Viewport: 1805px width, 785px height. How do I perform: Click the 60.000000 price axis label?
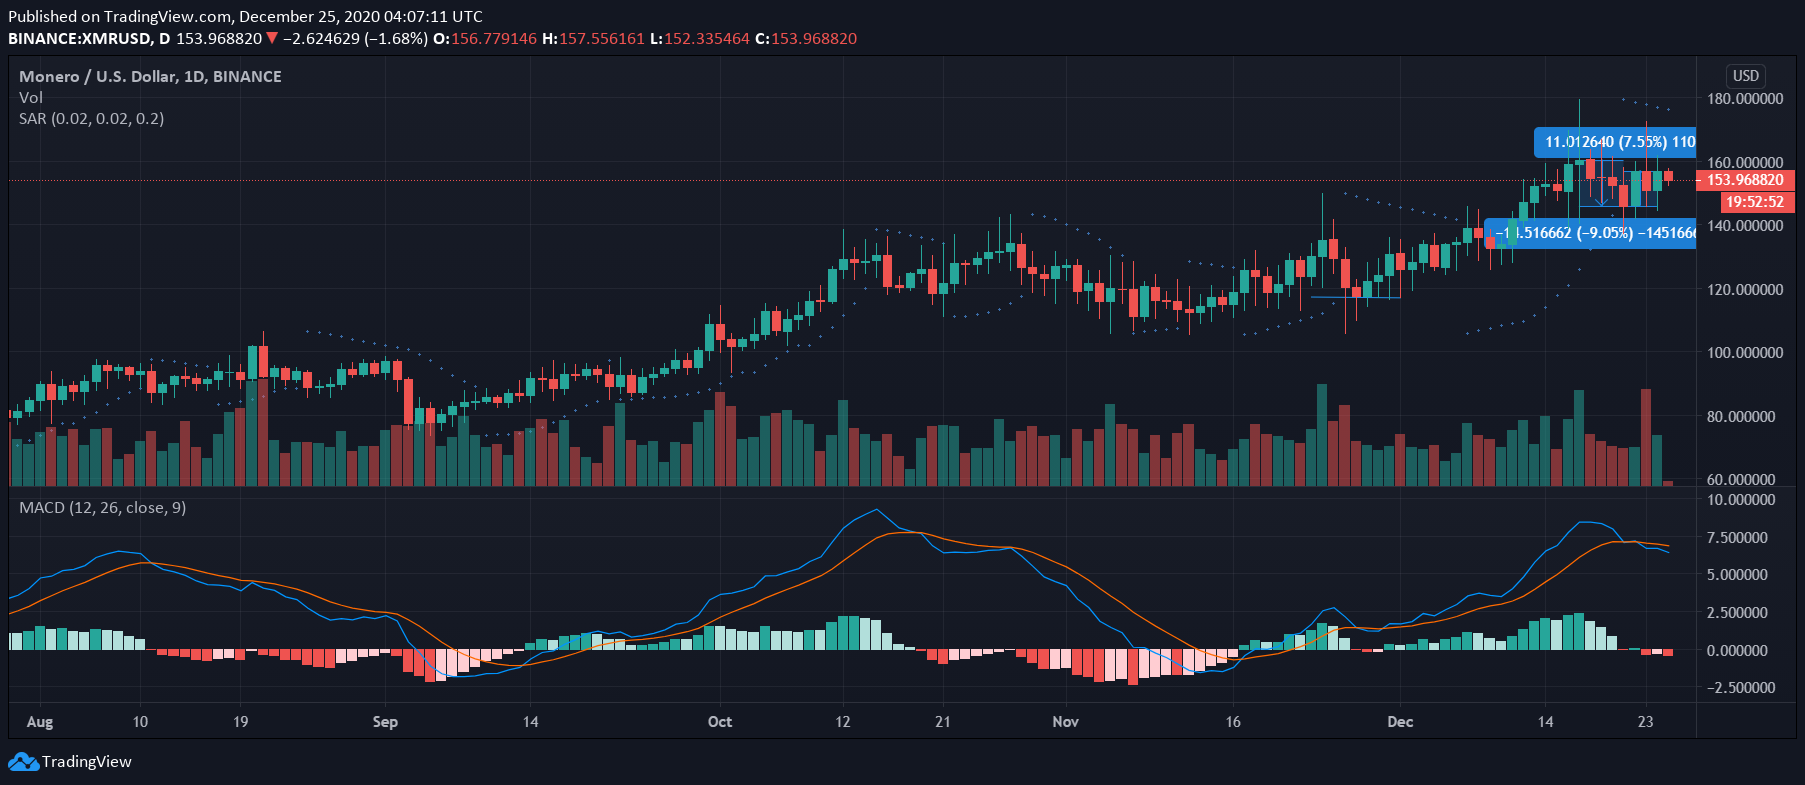(1741, 480)
